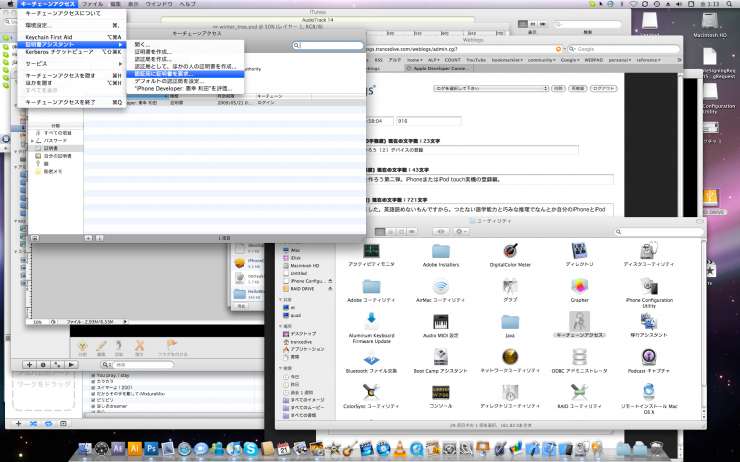Select すべての項目 category in Keychain
Image resolution: width=740 pixels, height=462 pixels.
click(x=57, y=133)
